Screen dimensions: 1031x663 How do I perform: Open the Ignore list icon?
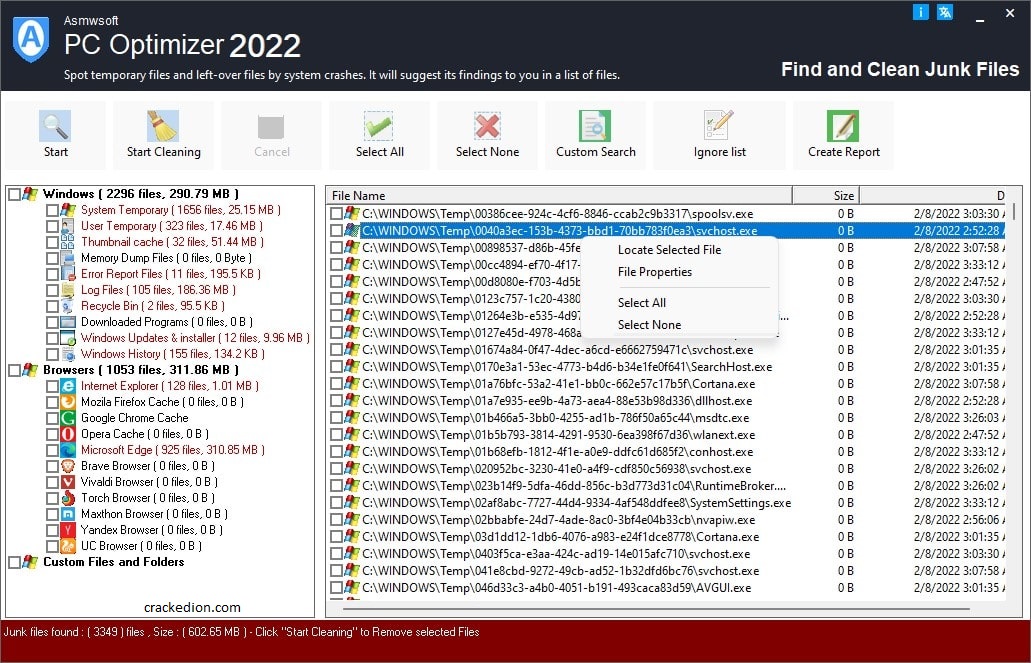719,126
